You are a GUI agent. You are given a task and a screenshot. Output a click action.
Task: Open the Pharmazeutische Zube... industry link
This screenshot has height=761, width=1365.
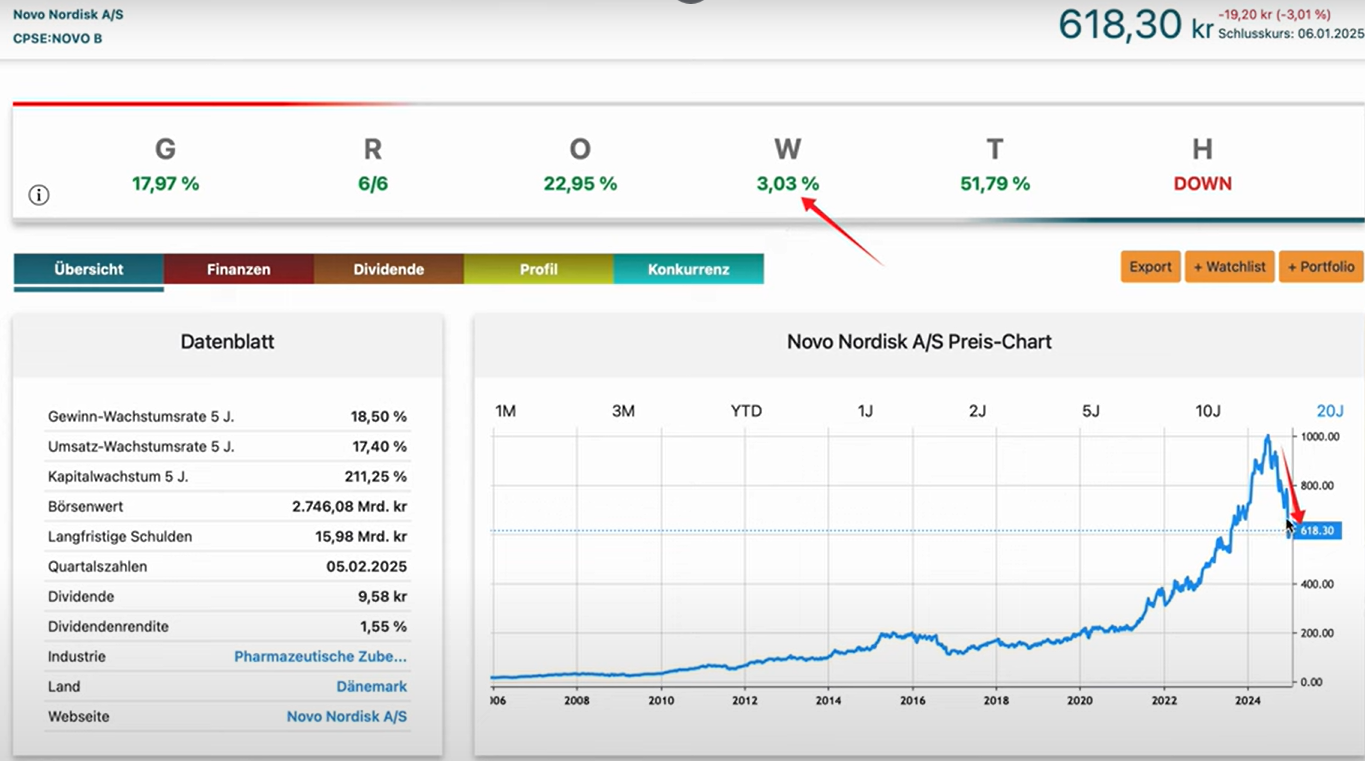pyautogui.click(x=320, y=657)
